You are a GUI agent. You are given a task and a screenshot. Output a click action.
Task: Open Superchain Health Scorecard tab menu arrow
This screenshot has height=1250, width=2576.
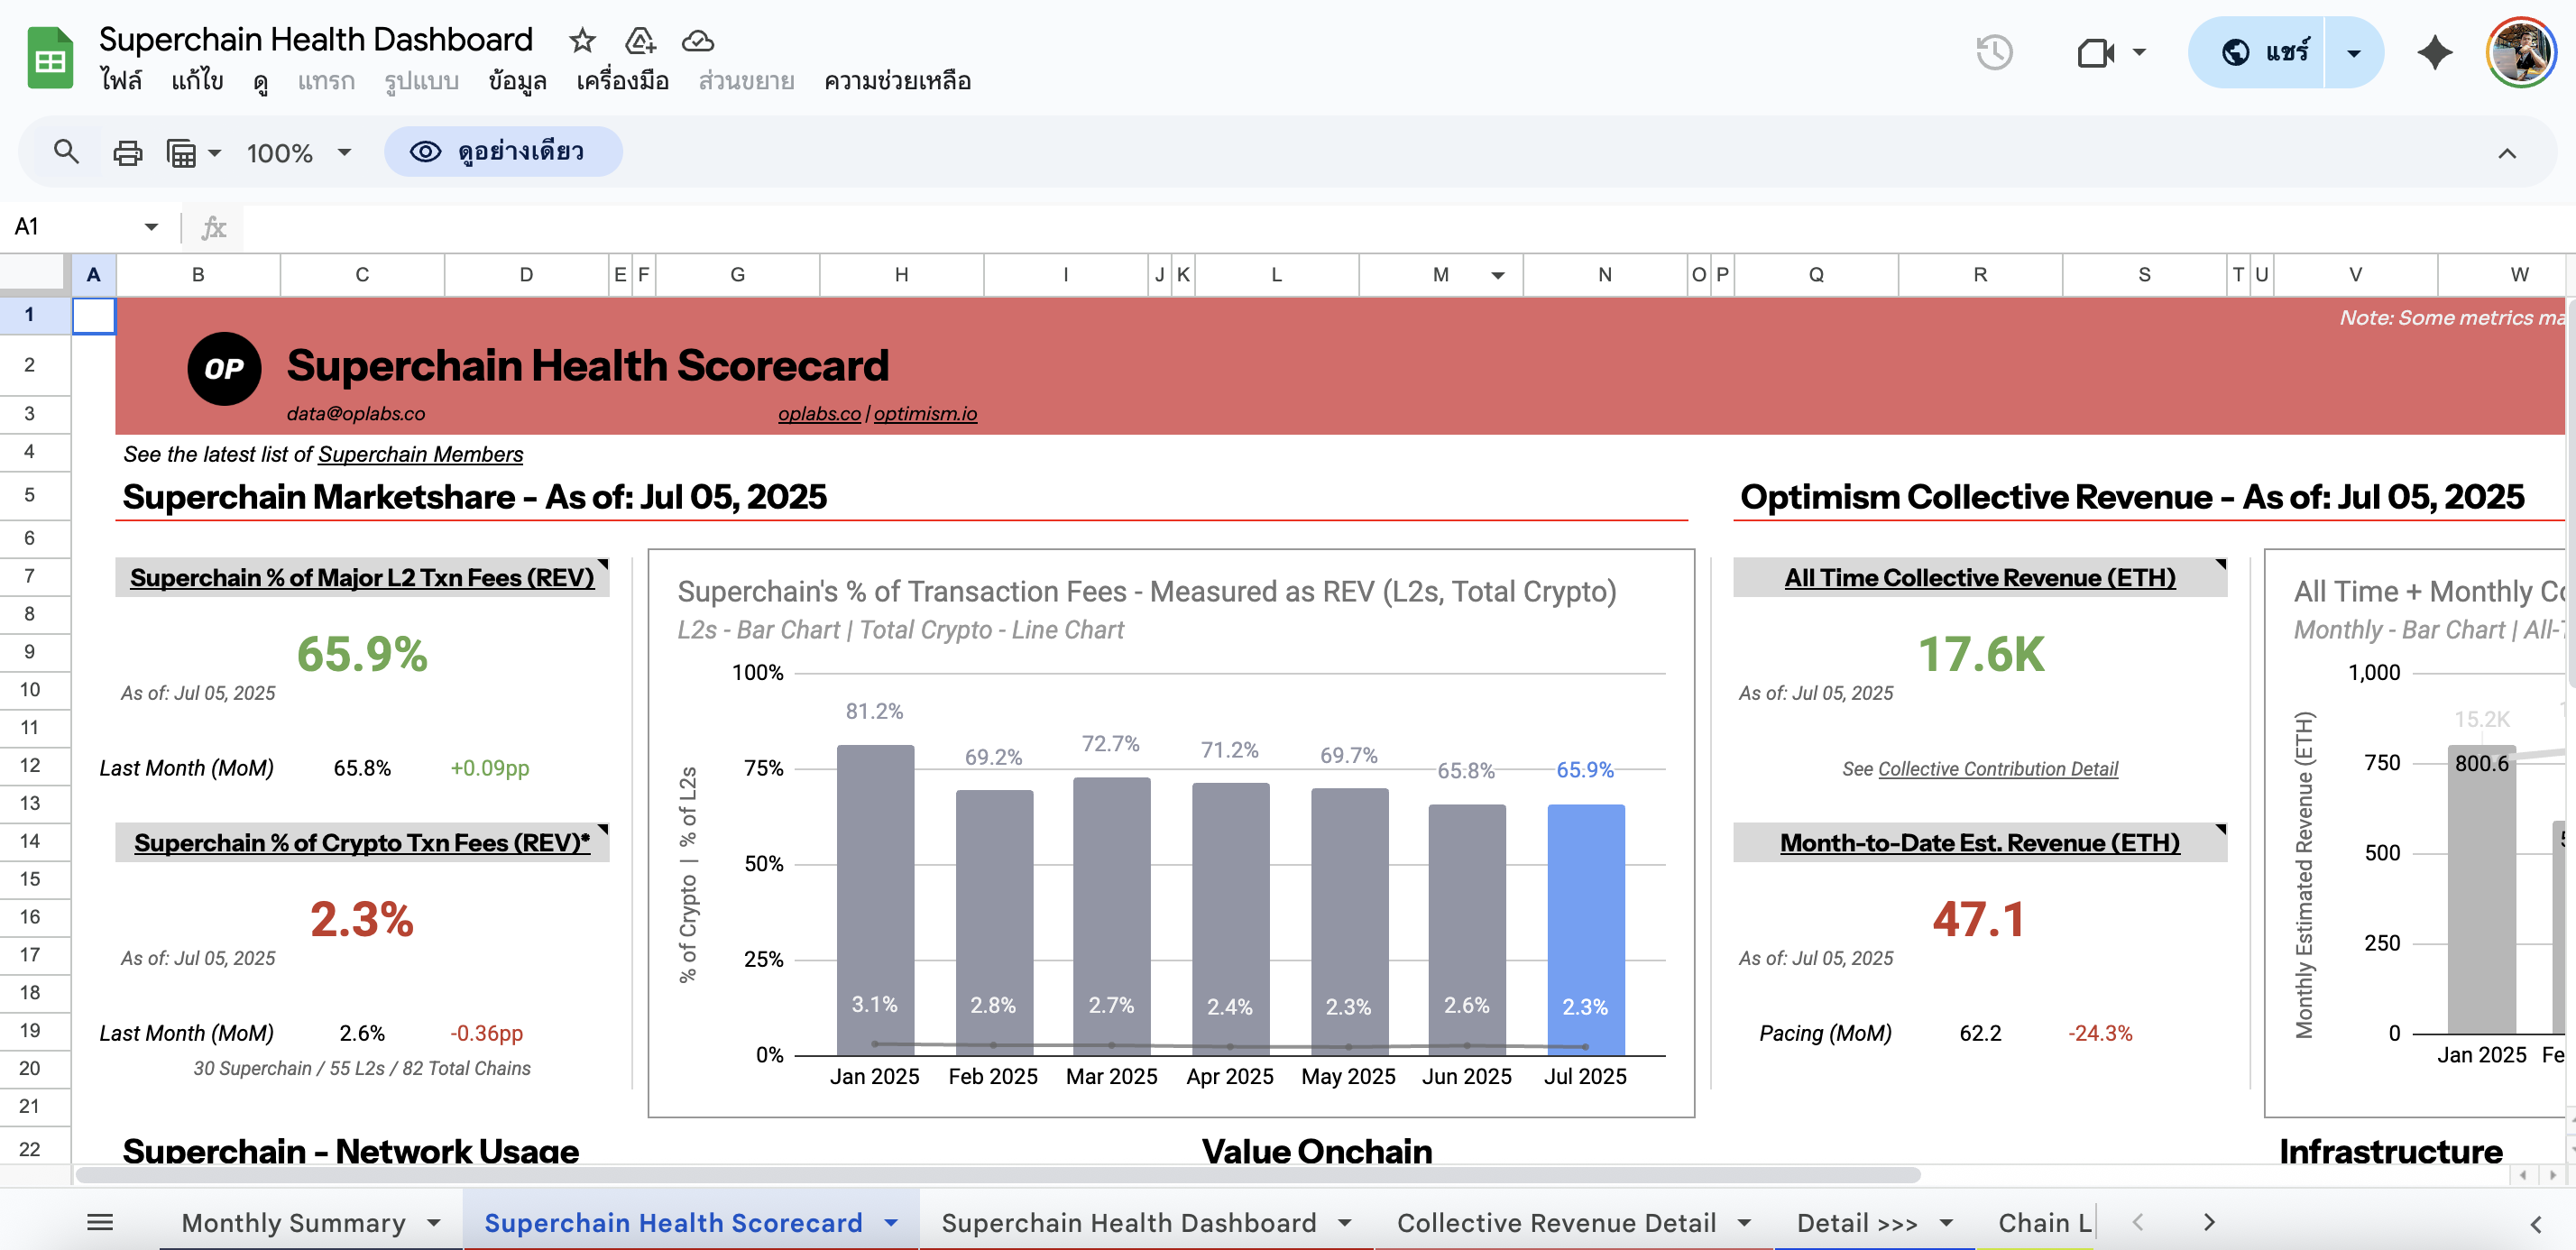pyautogui.click(x=890, y=1222)
